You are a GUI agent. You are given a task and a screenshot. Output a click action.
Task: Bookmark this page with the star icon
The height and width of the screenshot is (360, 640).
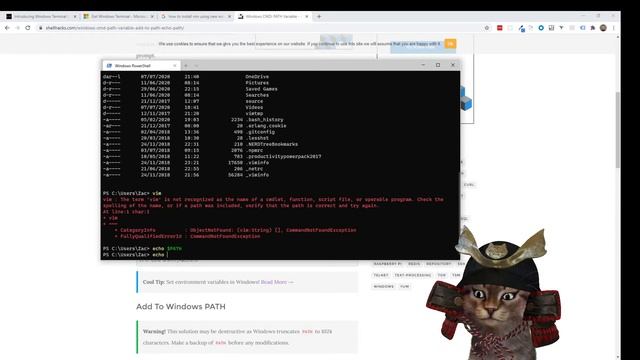[487, 28]
